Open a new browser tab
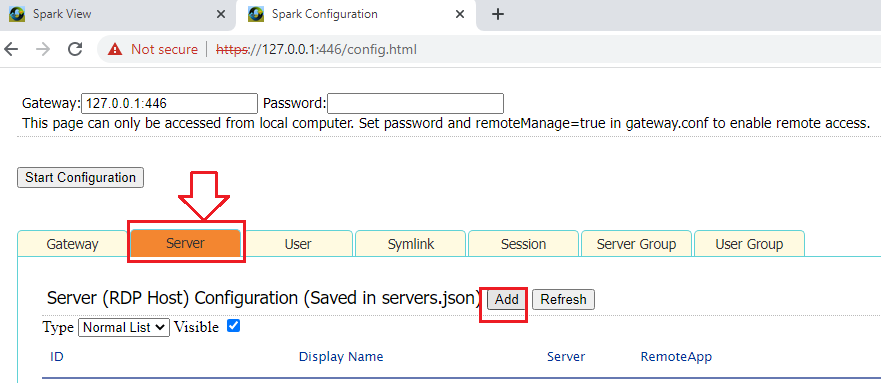881x383 pixels. coord(497,14)
